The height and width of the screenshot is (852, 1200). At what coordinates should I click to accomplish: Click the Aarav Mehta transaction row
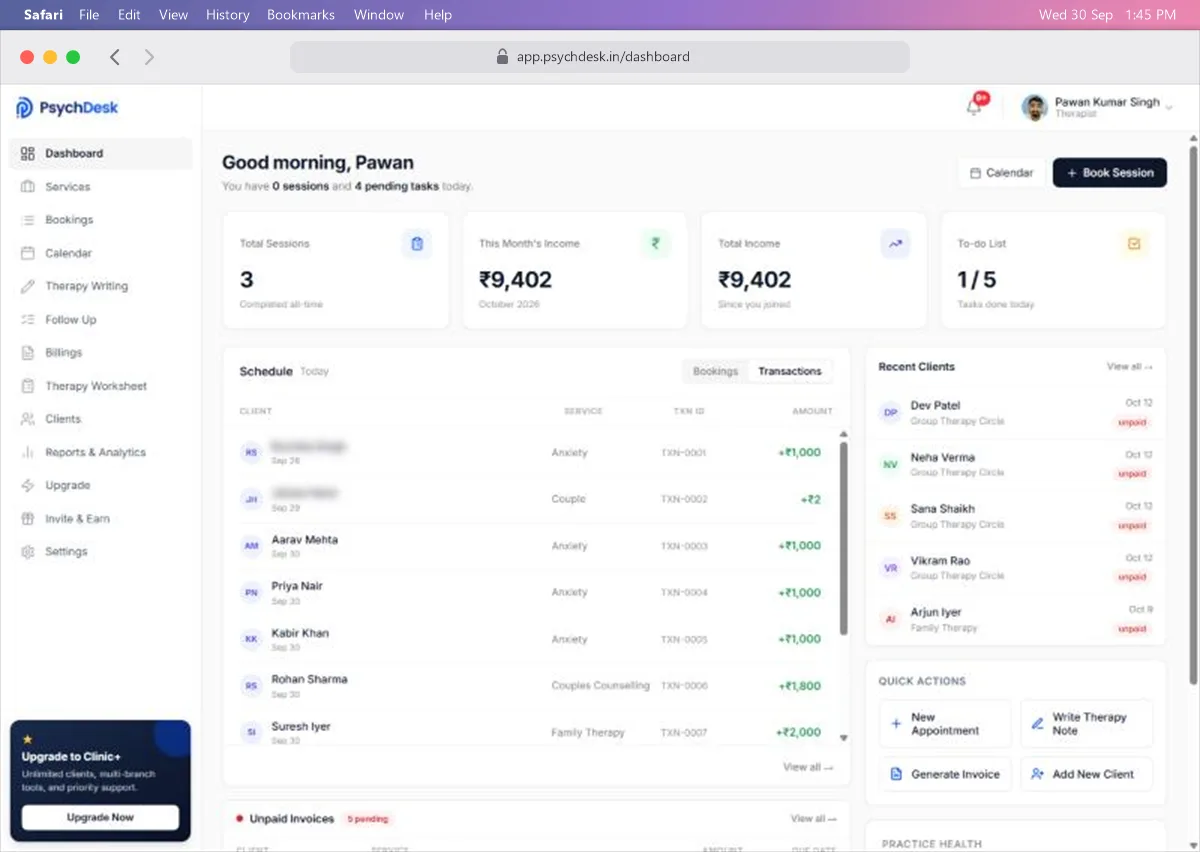(x=531, y=546)
